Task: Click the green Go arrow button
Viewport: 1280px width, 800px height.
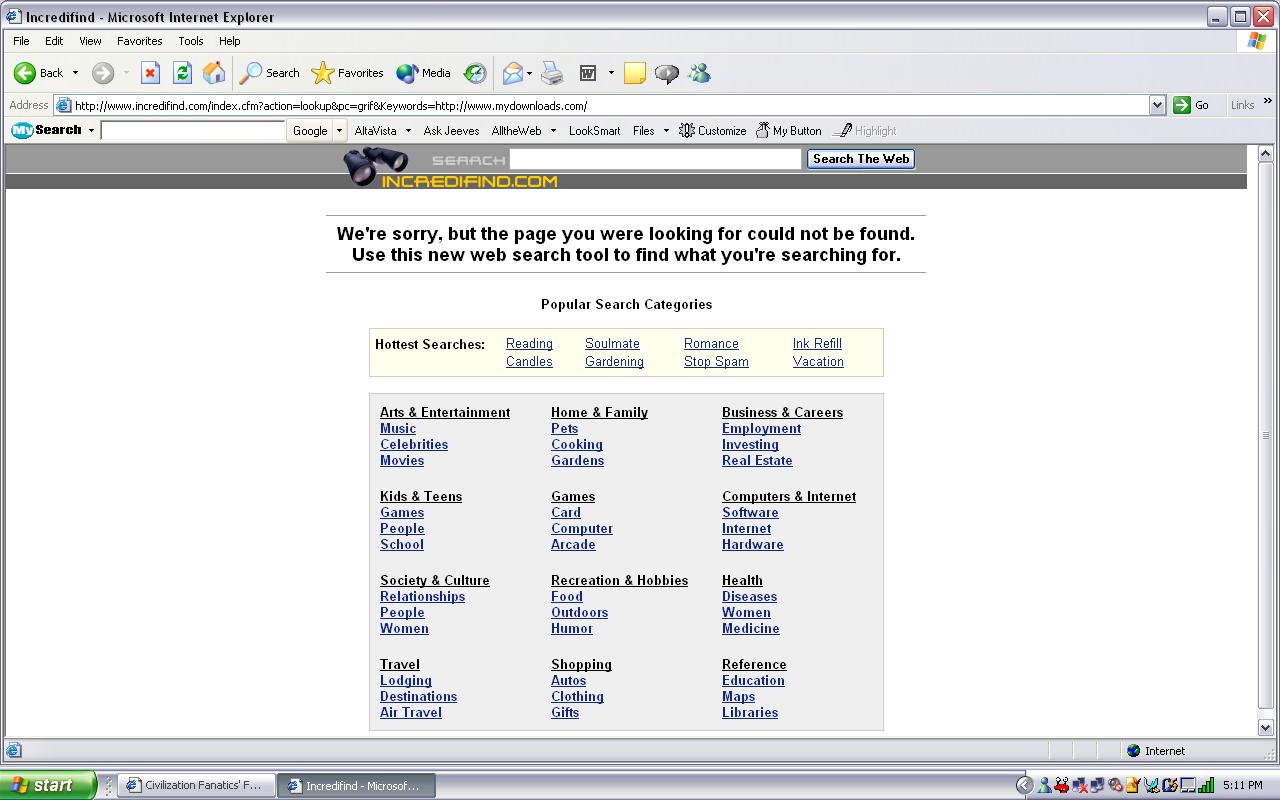Action: coord(1192,105)
